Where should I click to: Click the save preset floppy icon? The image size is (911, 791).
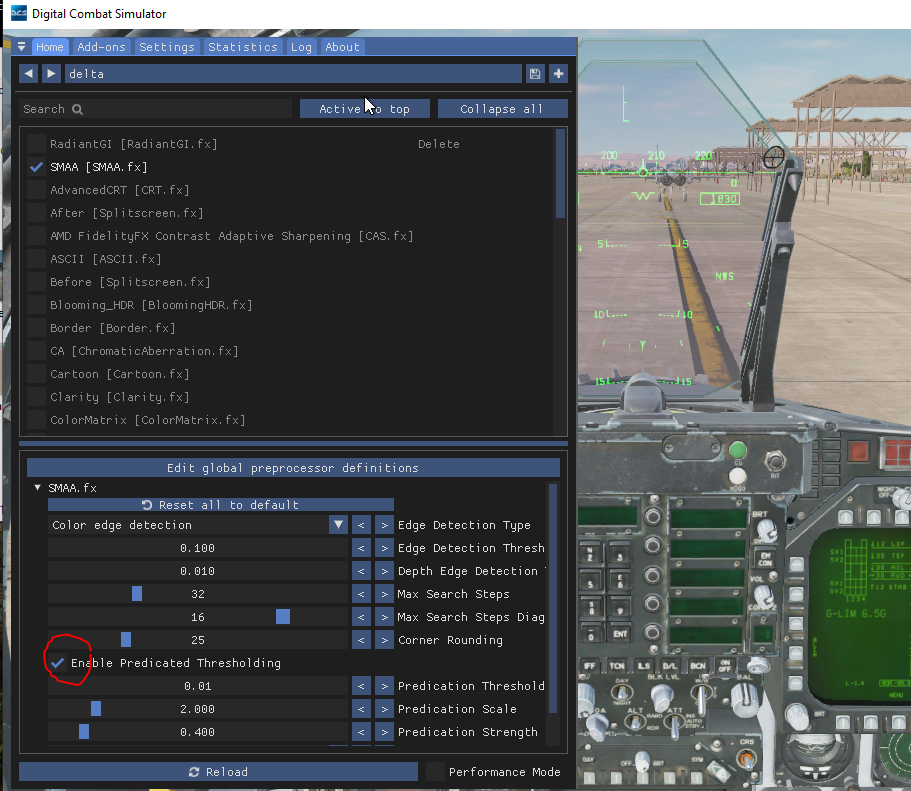pos(535,74)
